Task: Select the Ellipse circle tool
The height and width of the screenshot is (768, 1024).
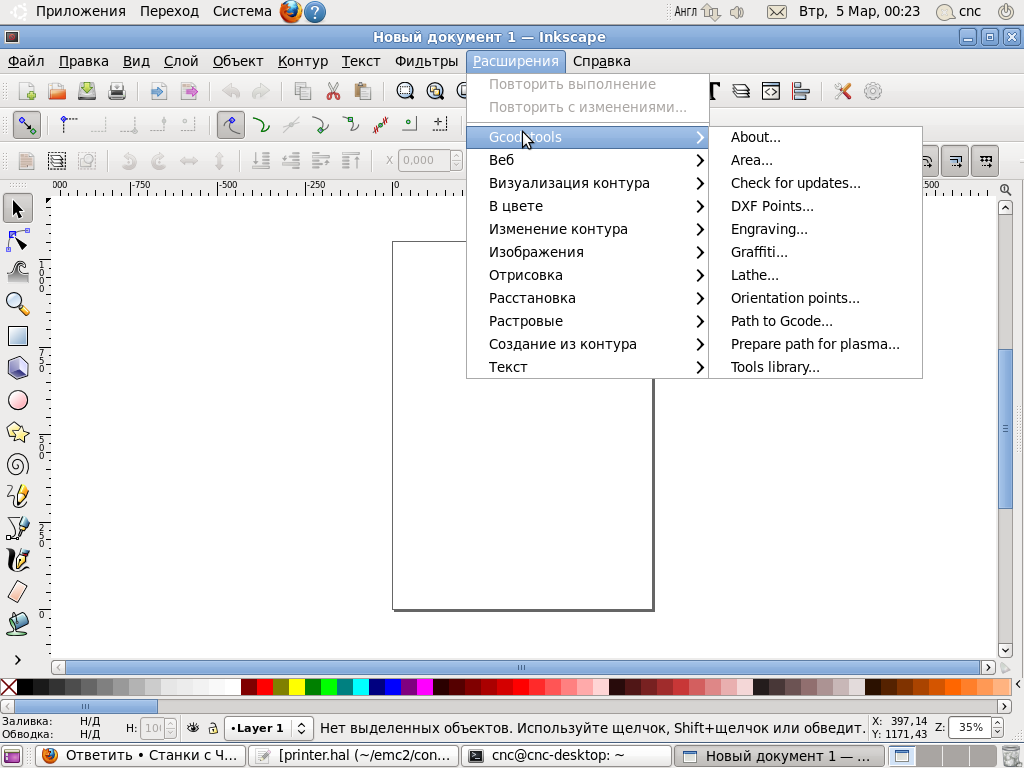Action: (x=18, y=400)
